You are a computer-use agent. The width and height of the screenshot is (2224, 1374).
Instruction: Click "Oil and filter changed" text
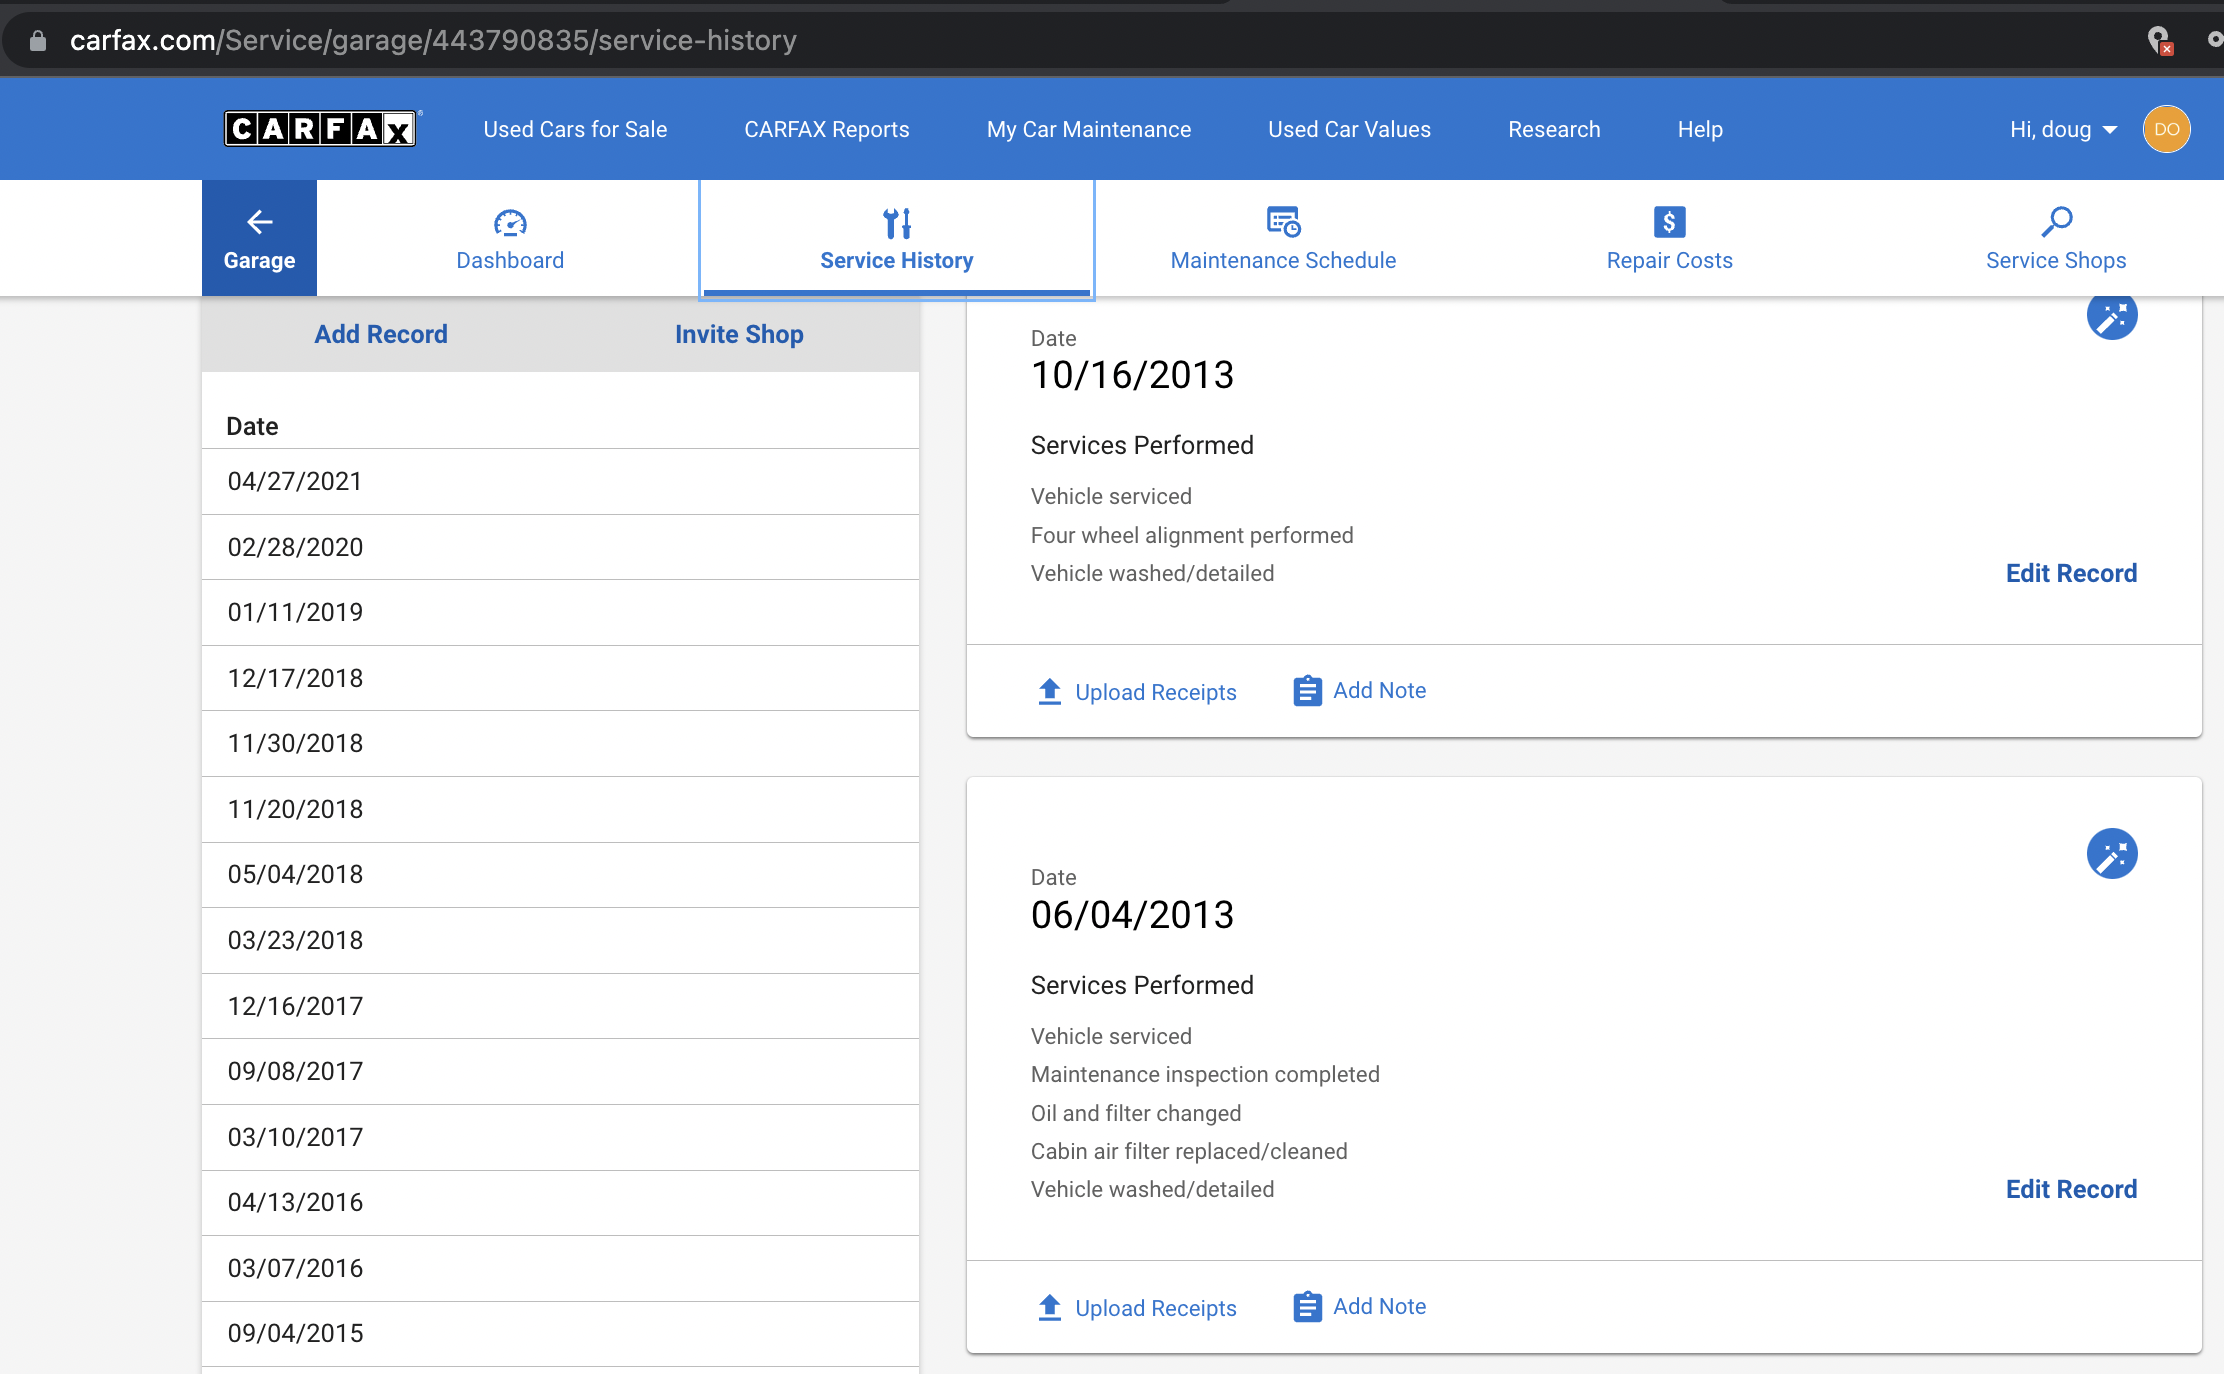pyautogui.click(x=1136, y=1113)
